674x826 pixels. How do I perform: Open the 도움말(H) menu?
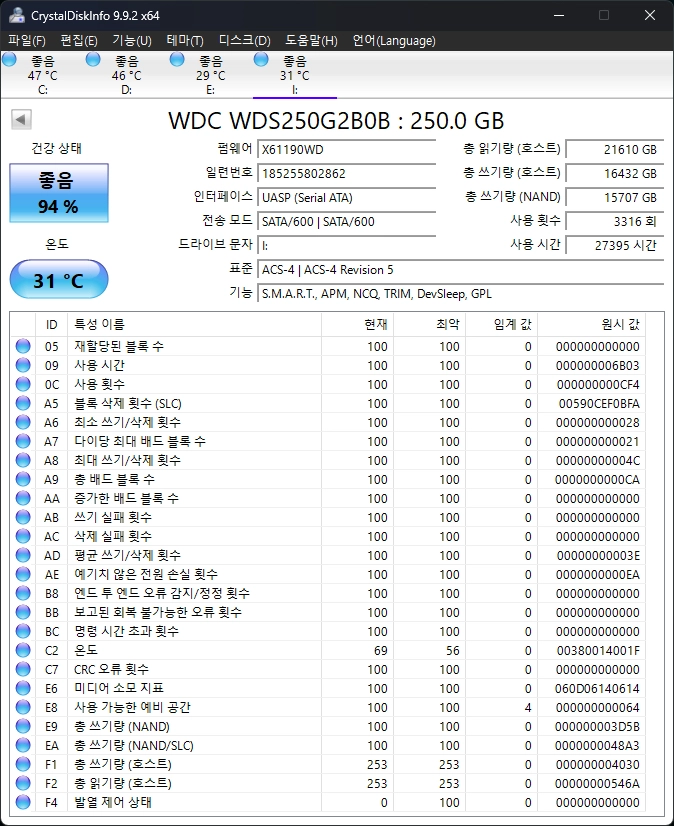[x=311, y=41]
